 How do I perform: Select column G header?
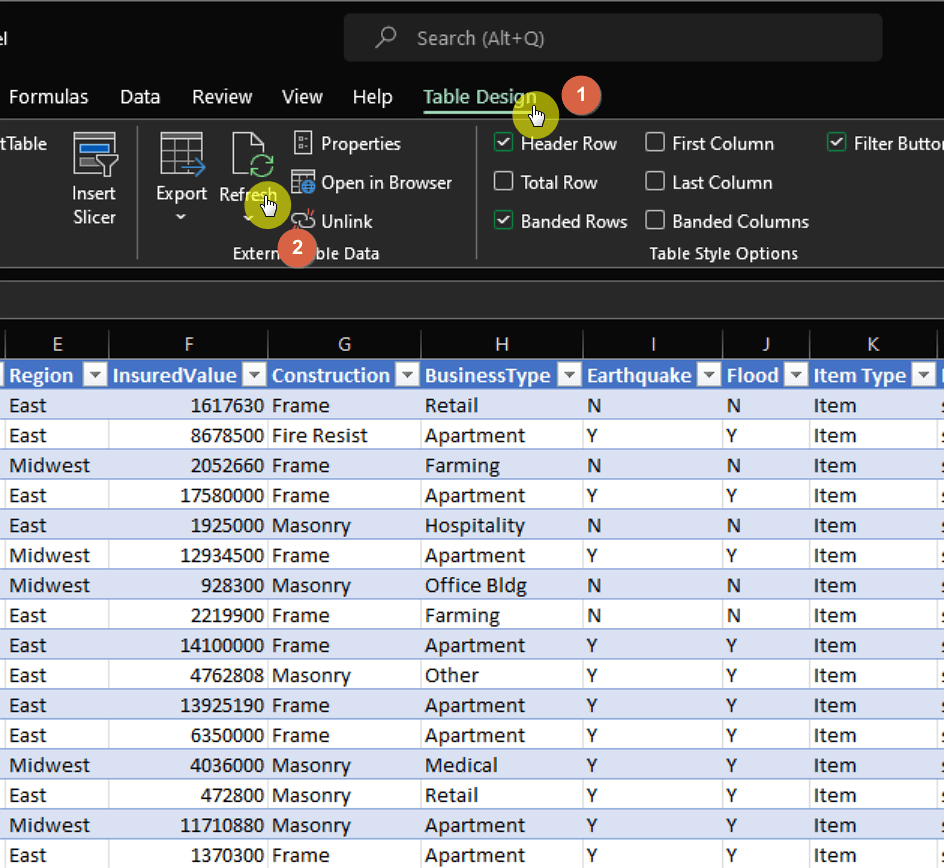[x=344, y=344]
